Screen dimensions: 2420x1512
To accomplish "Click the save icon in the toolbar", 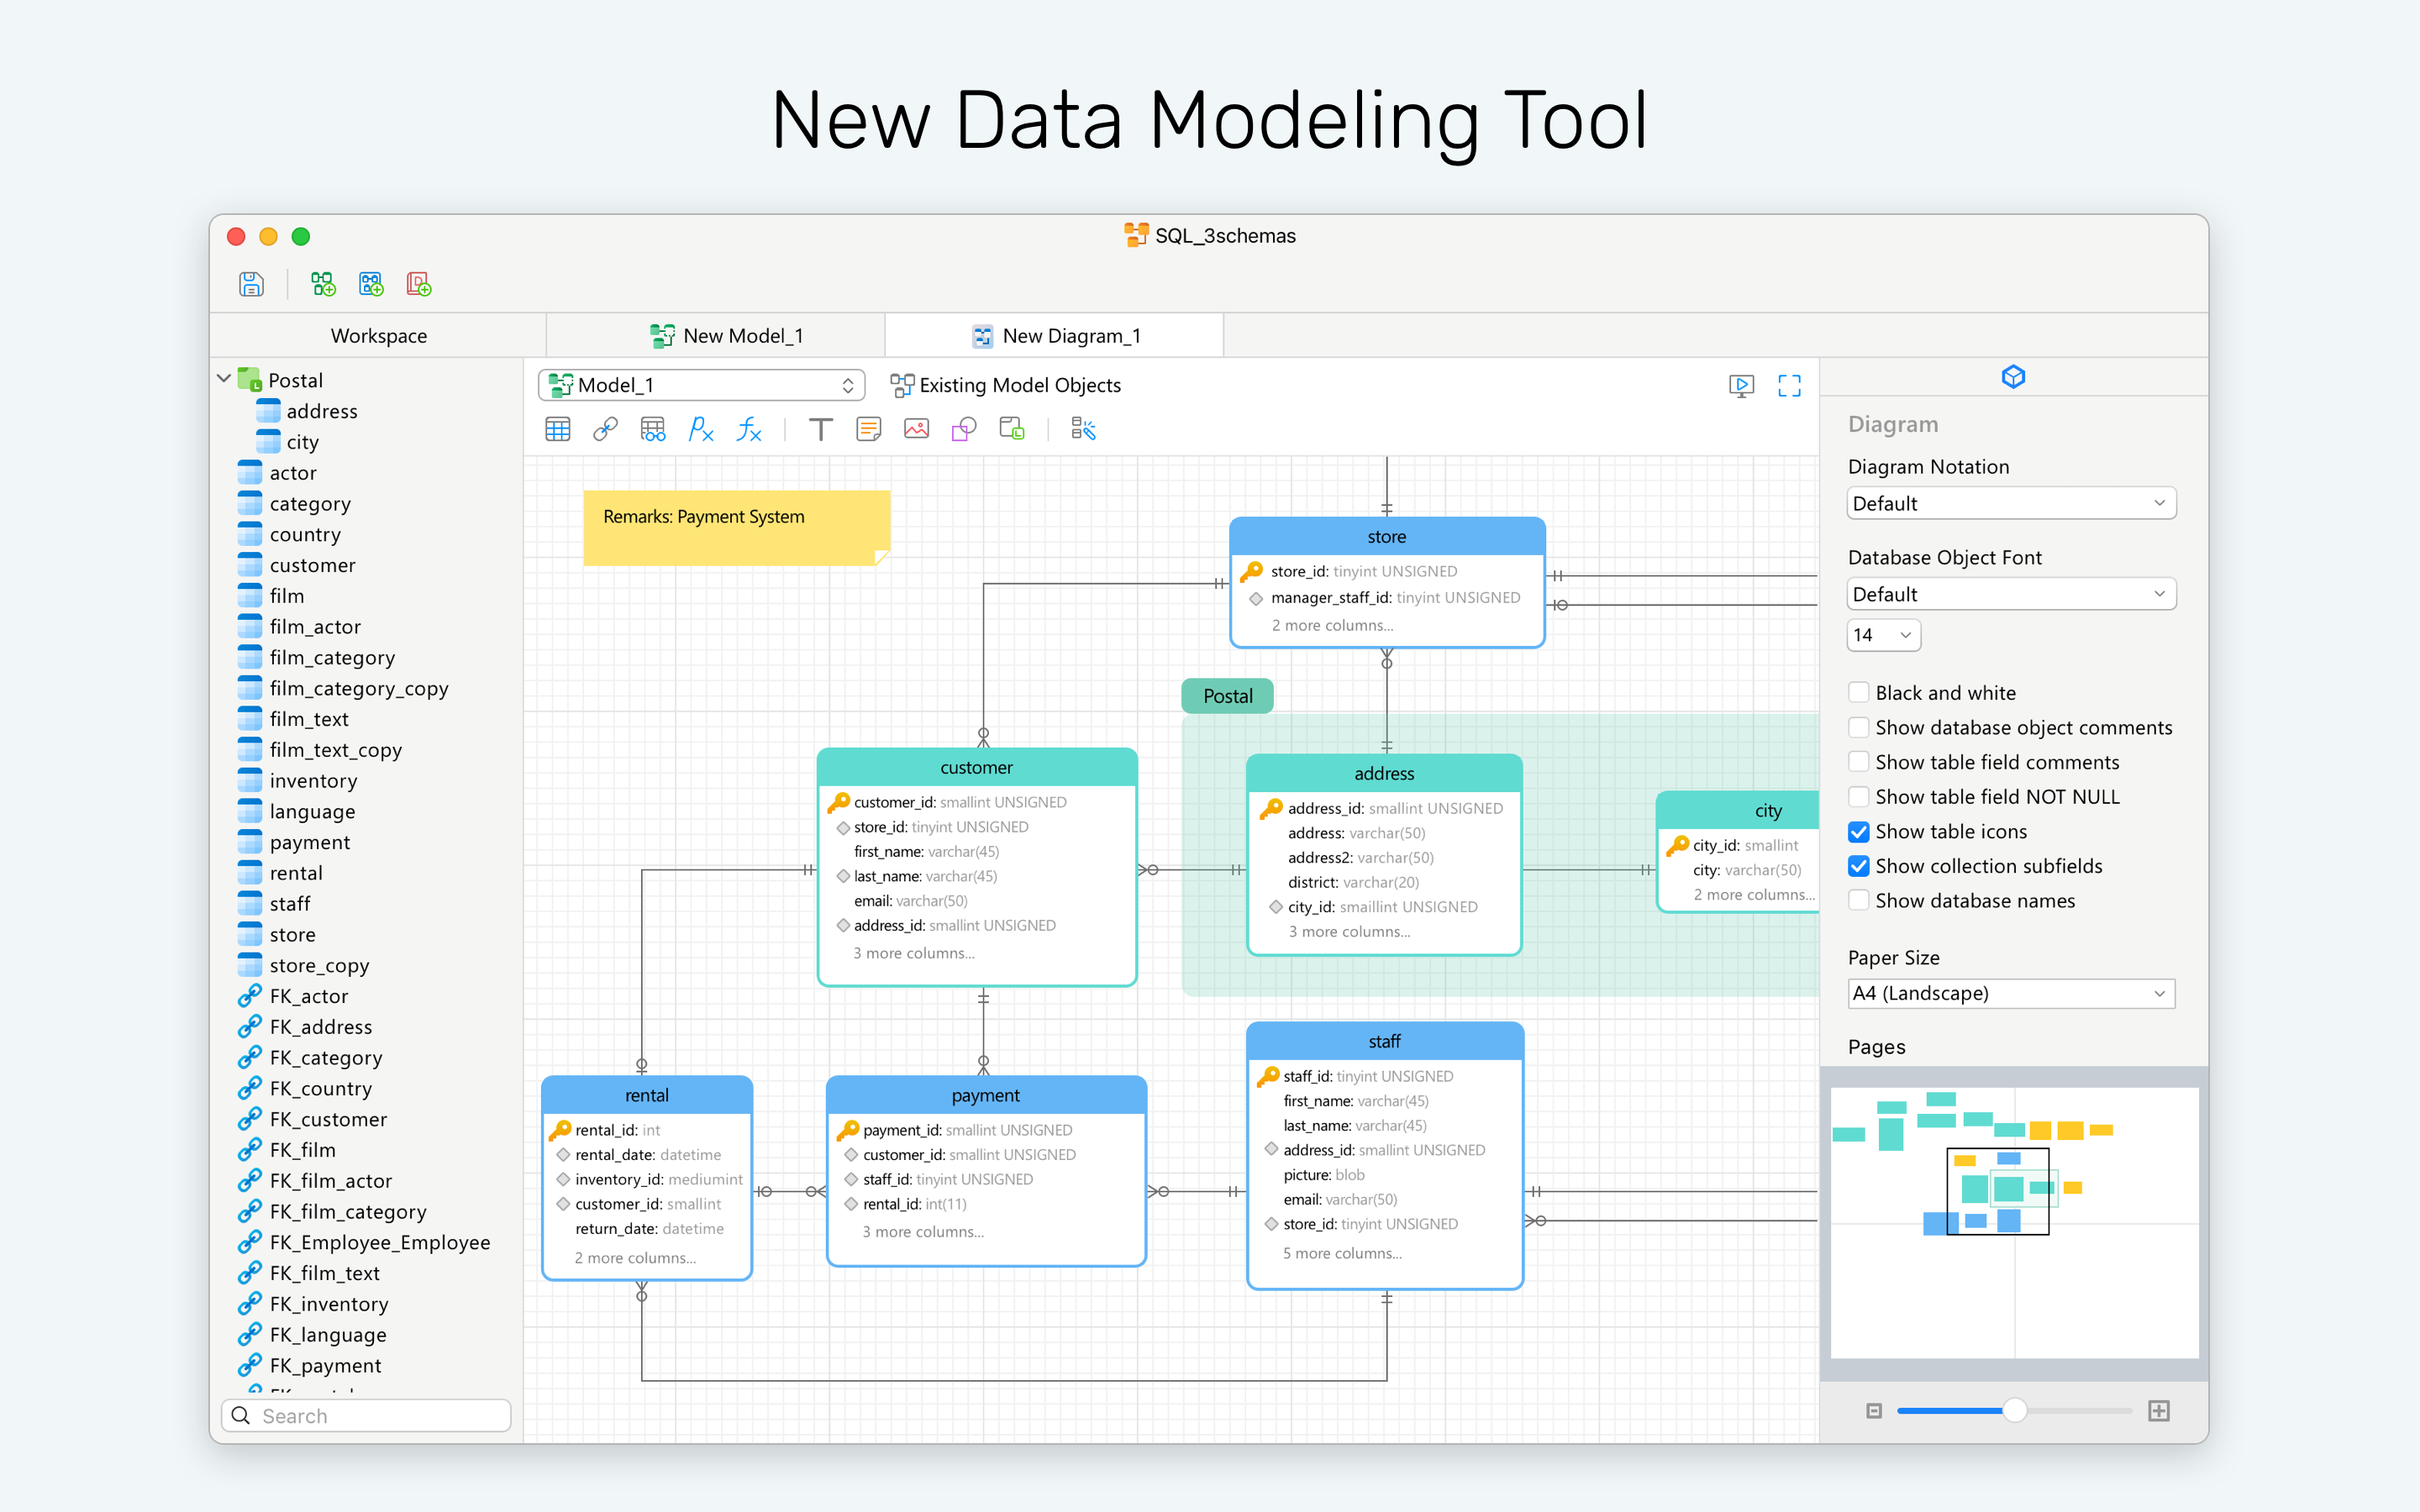I will coord(251,285).
